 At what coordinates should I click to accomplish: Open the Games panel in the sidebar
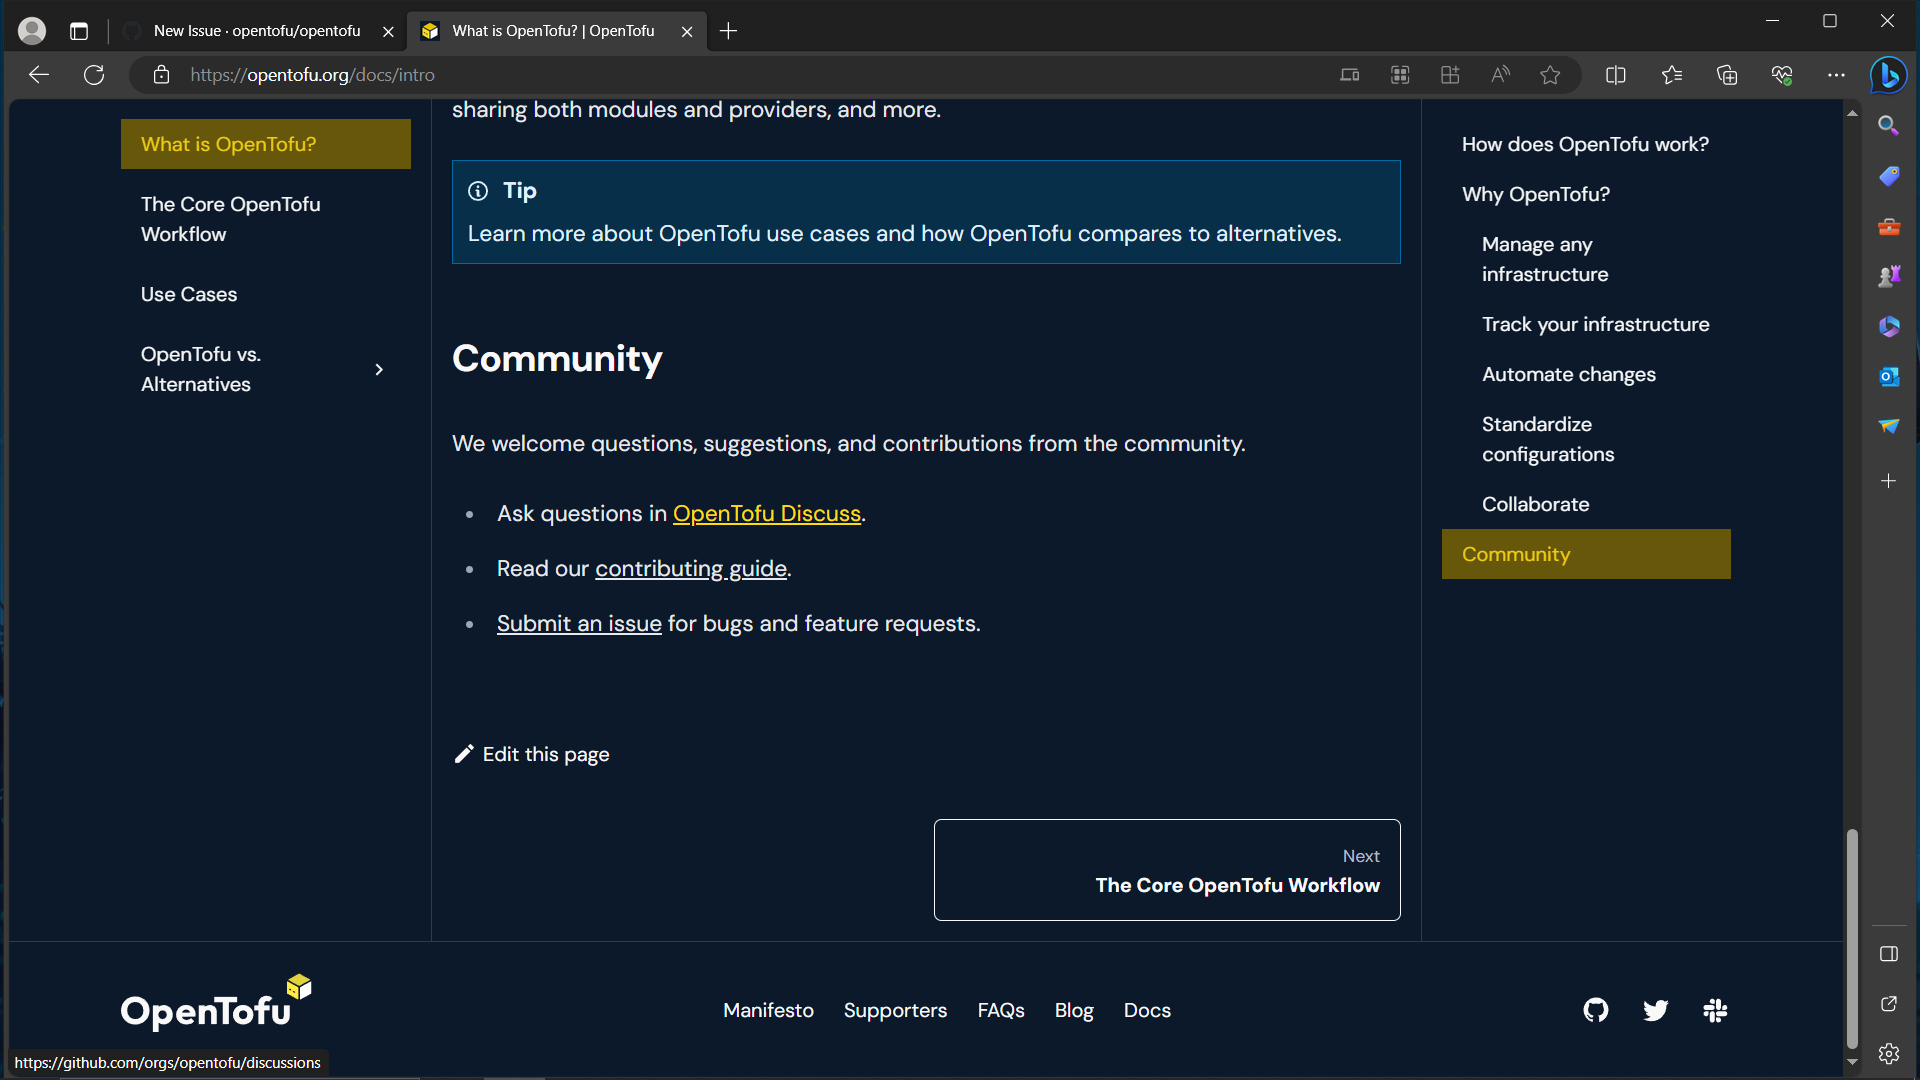pyautogui.click(x=1889, y=276)
